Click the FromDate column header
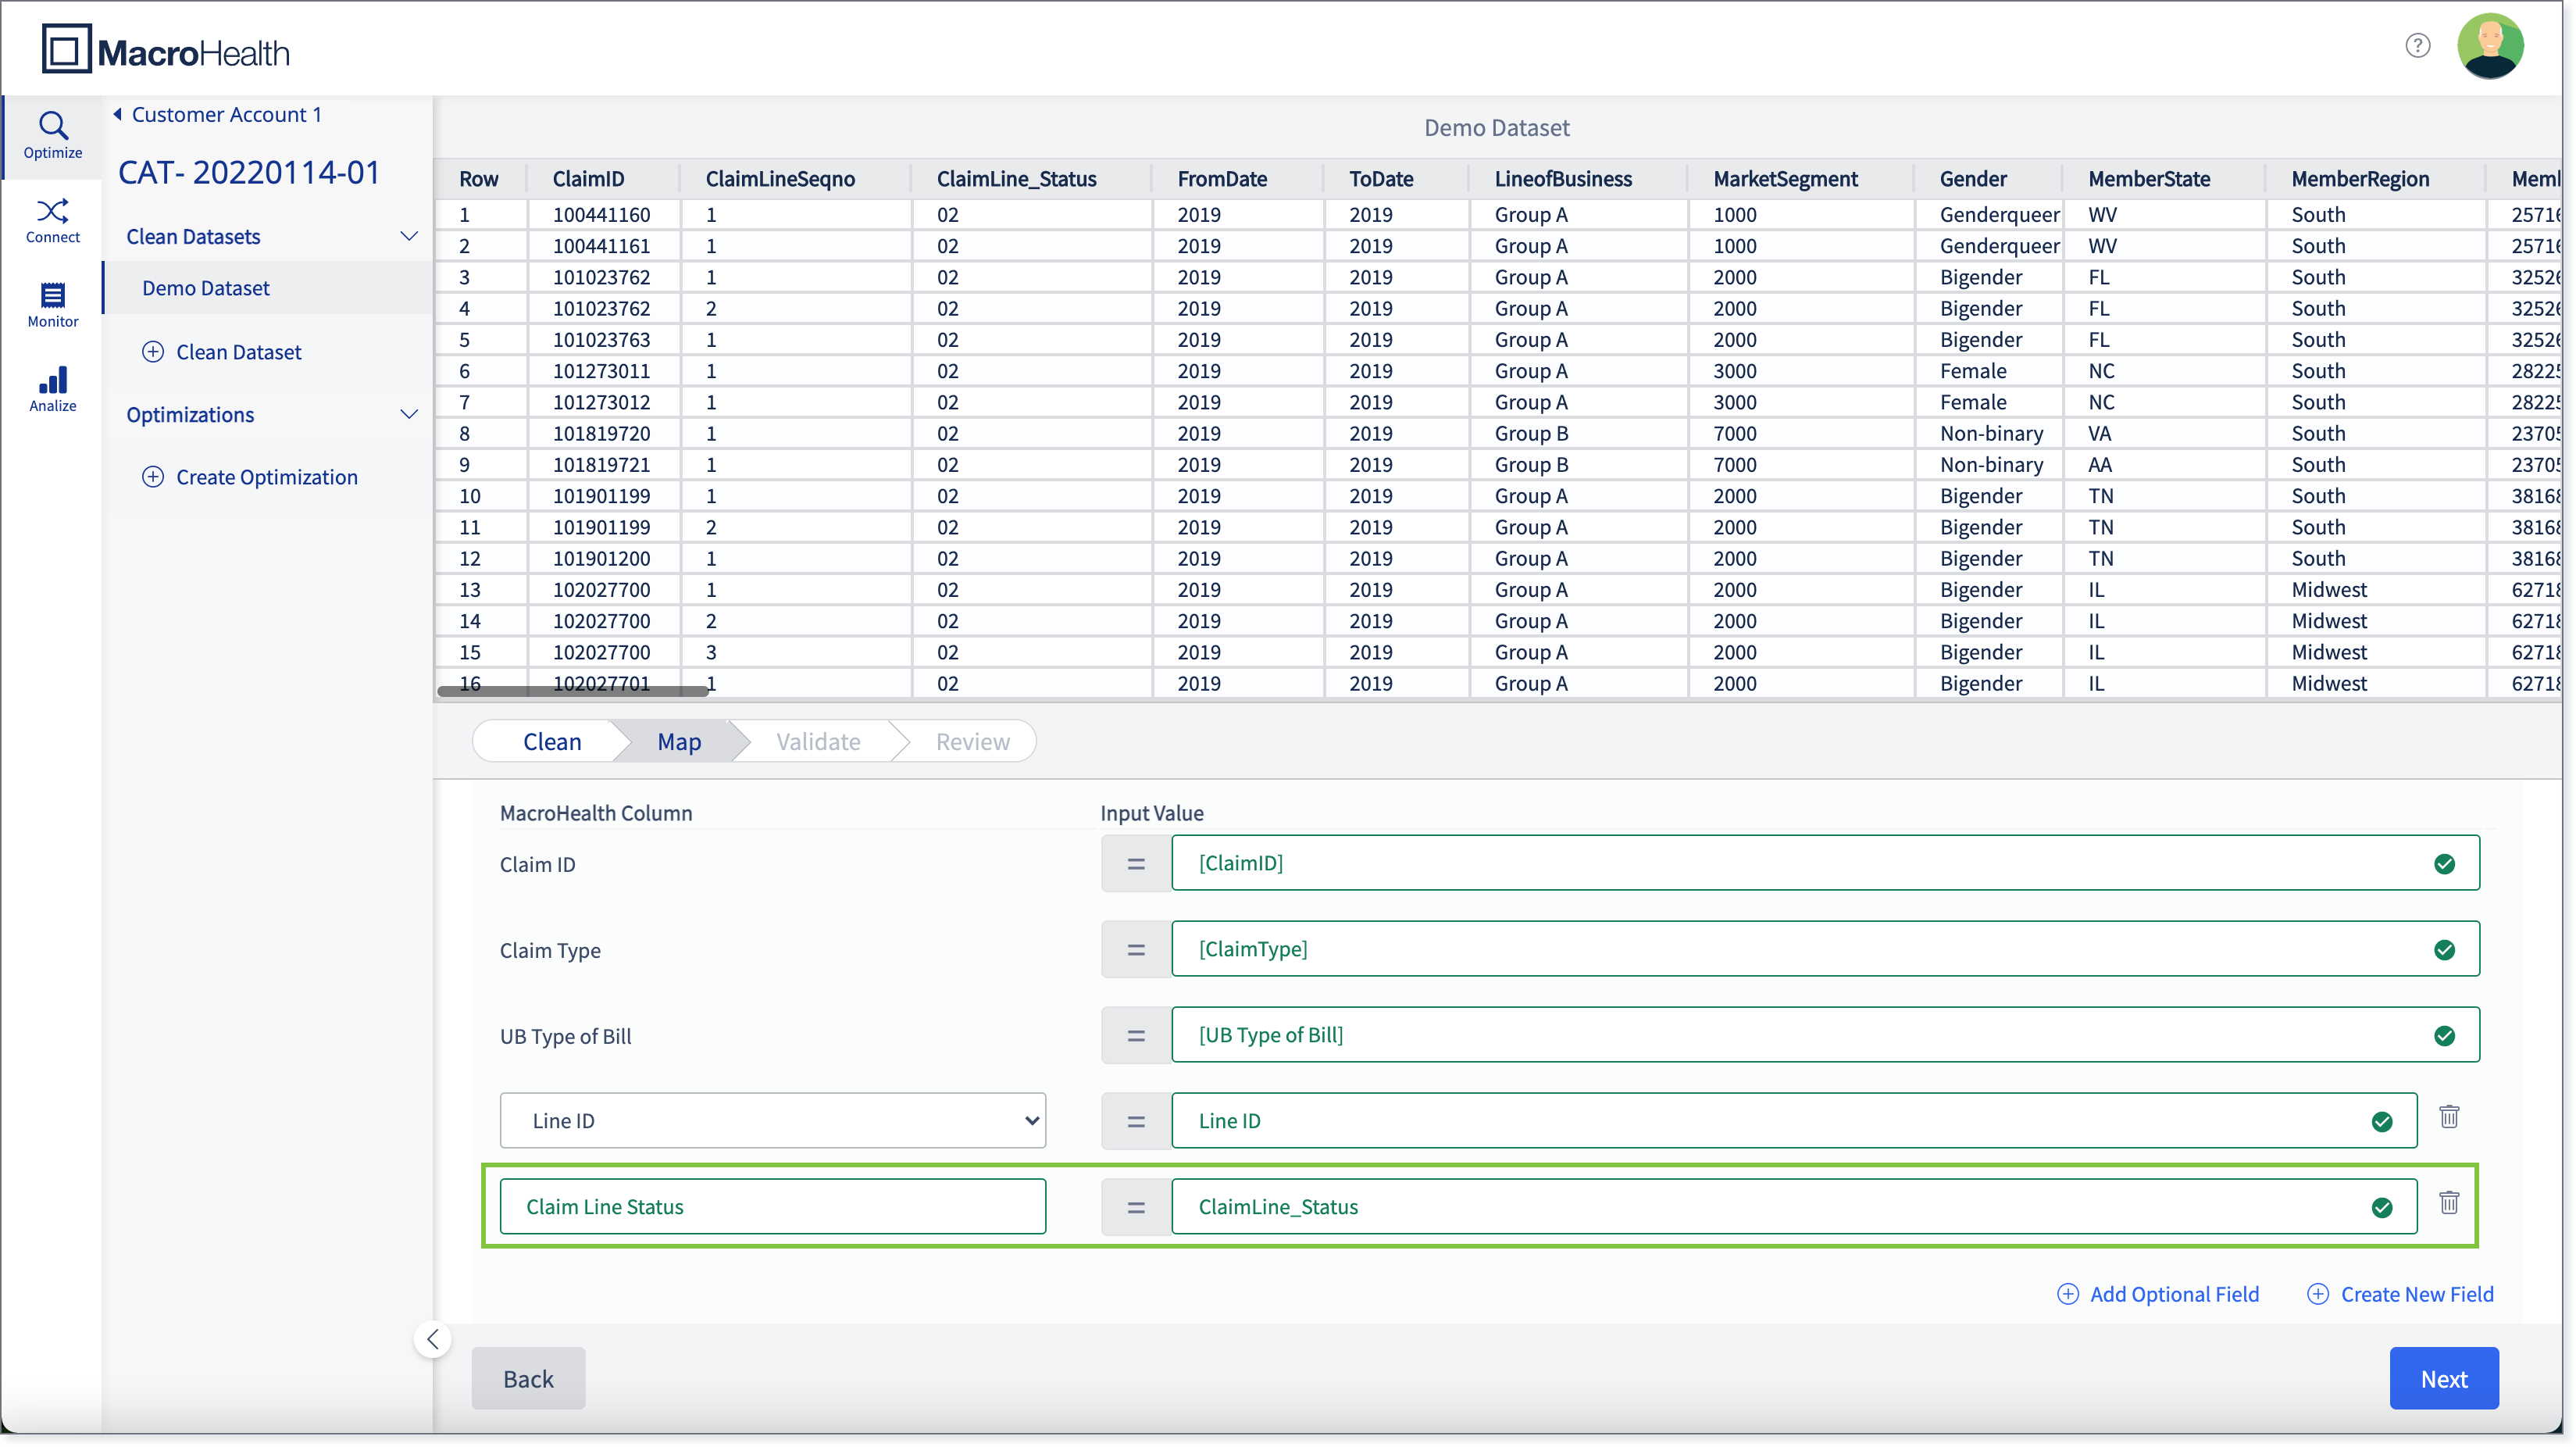The width and height of the screenshot is (2576, 1447). coord(1222,179)
